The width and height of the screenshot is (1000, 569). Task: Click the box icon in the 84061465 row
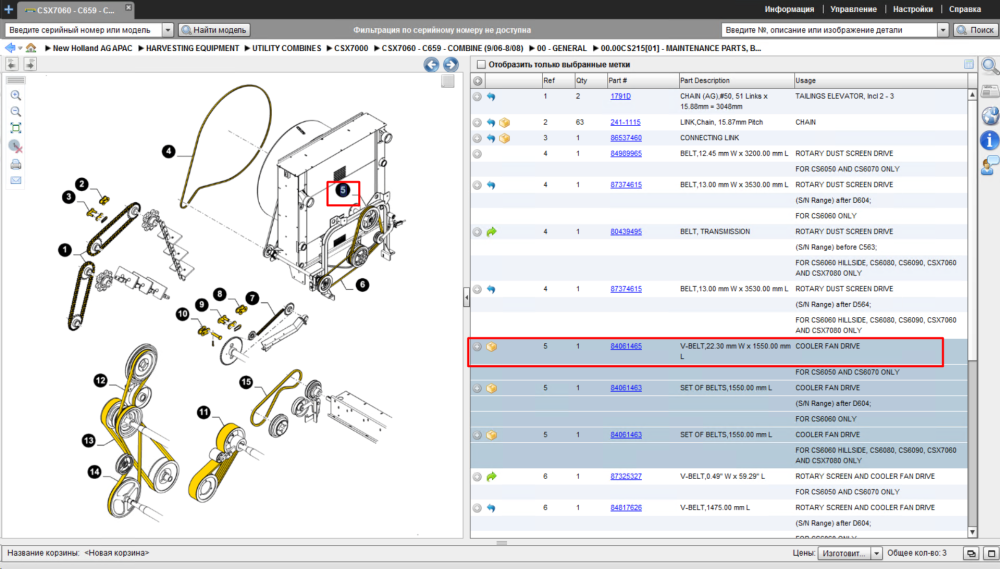pos(492,347)
